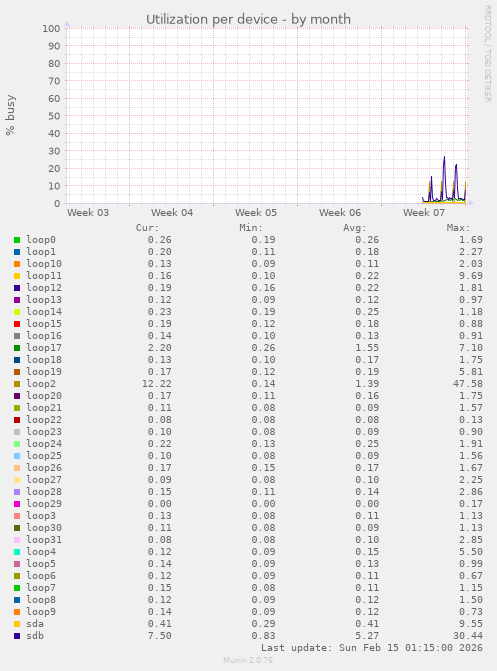The height and width of the screenshot is (671, 497).
Task: Select the 'Week 04' x-axis label
Action: [172, 213]
